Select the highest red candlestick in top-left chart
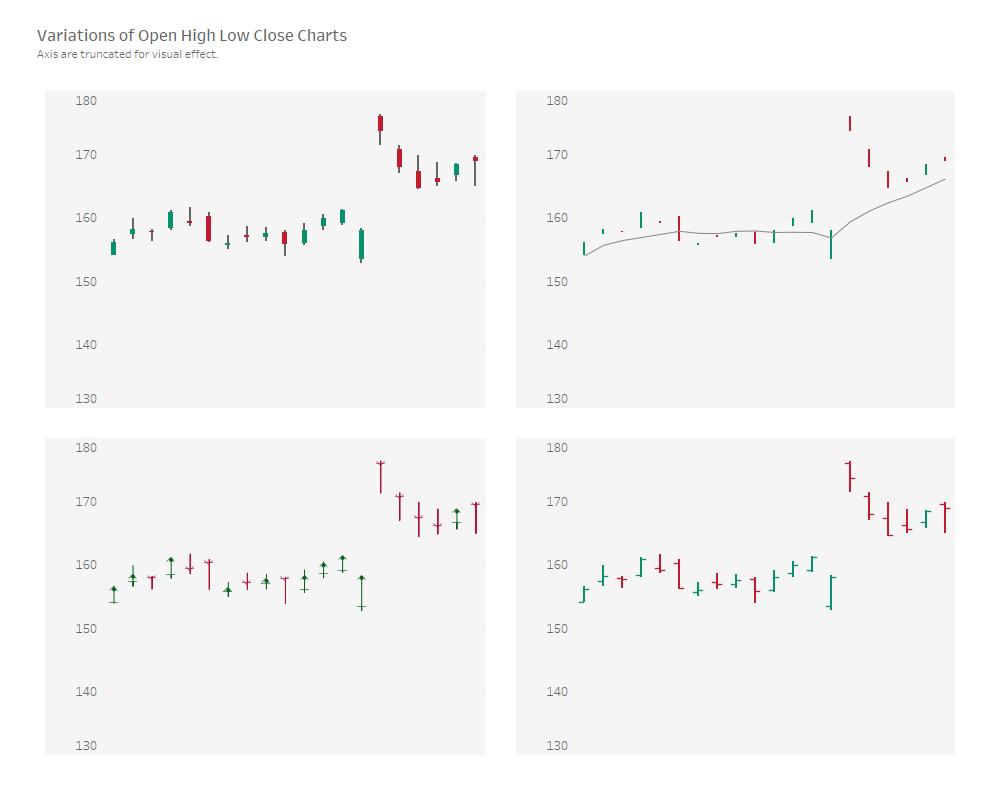The width and height of the screenshot is (1000, 800). coord(380,123)
